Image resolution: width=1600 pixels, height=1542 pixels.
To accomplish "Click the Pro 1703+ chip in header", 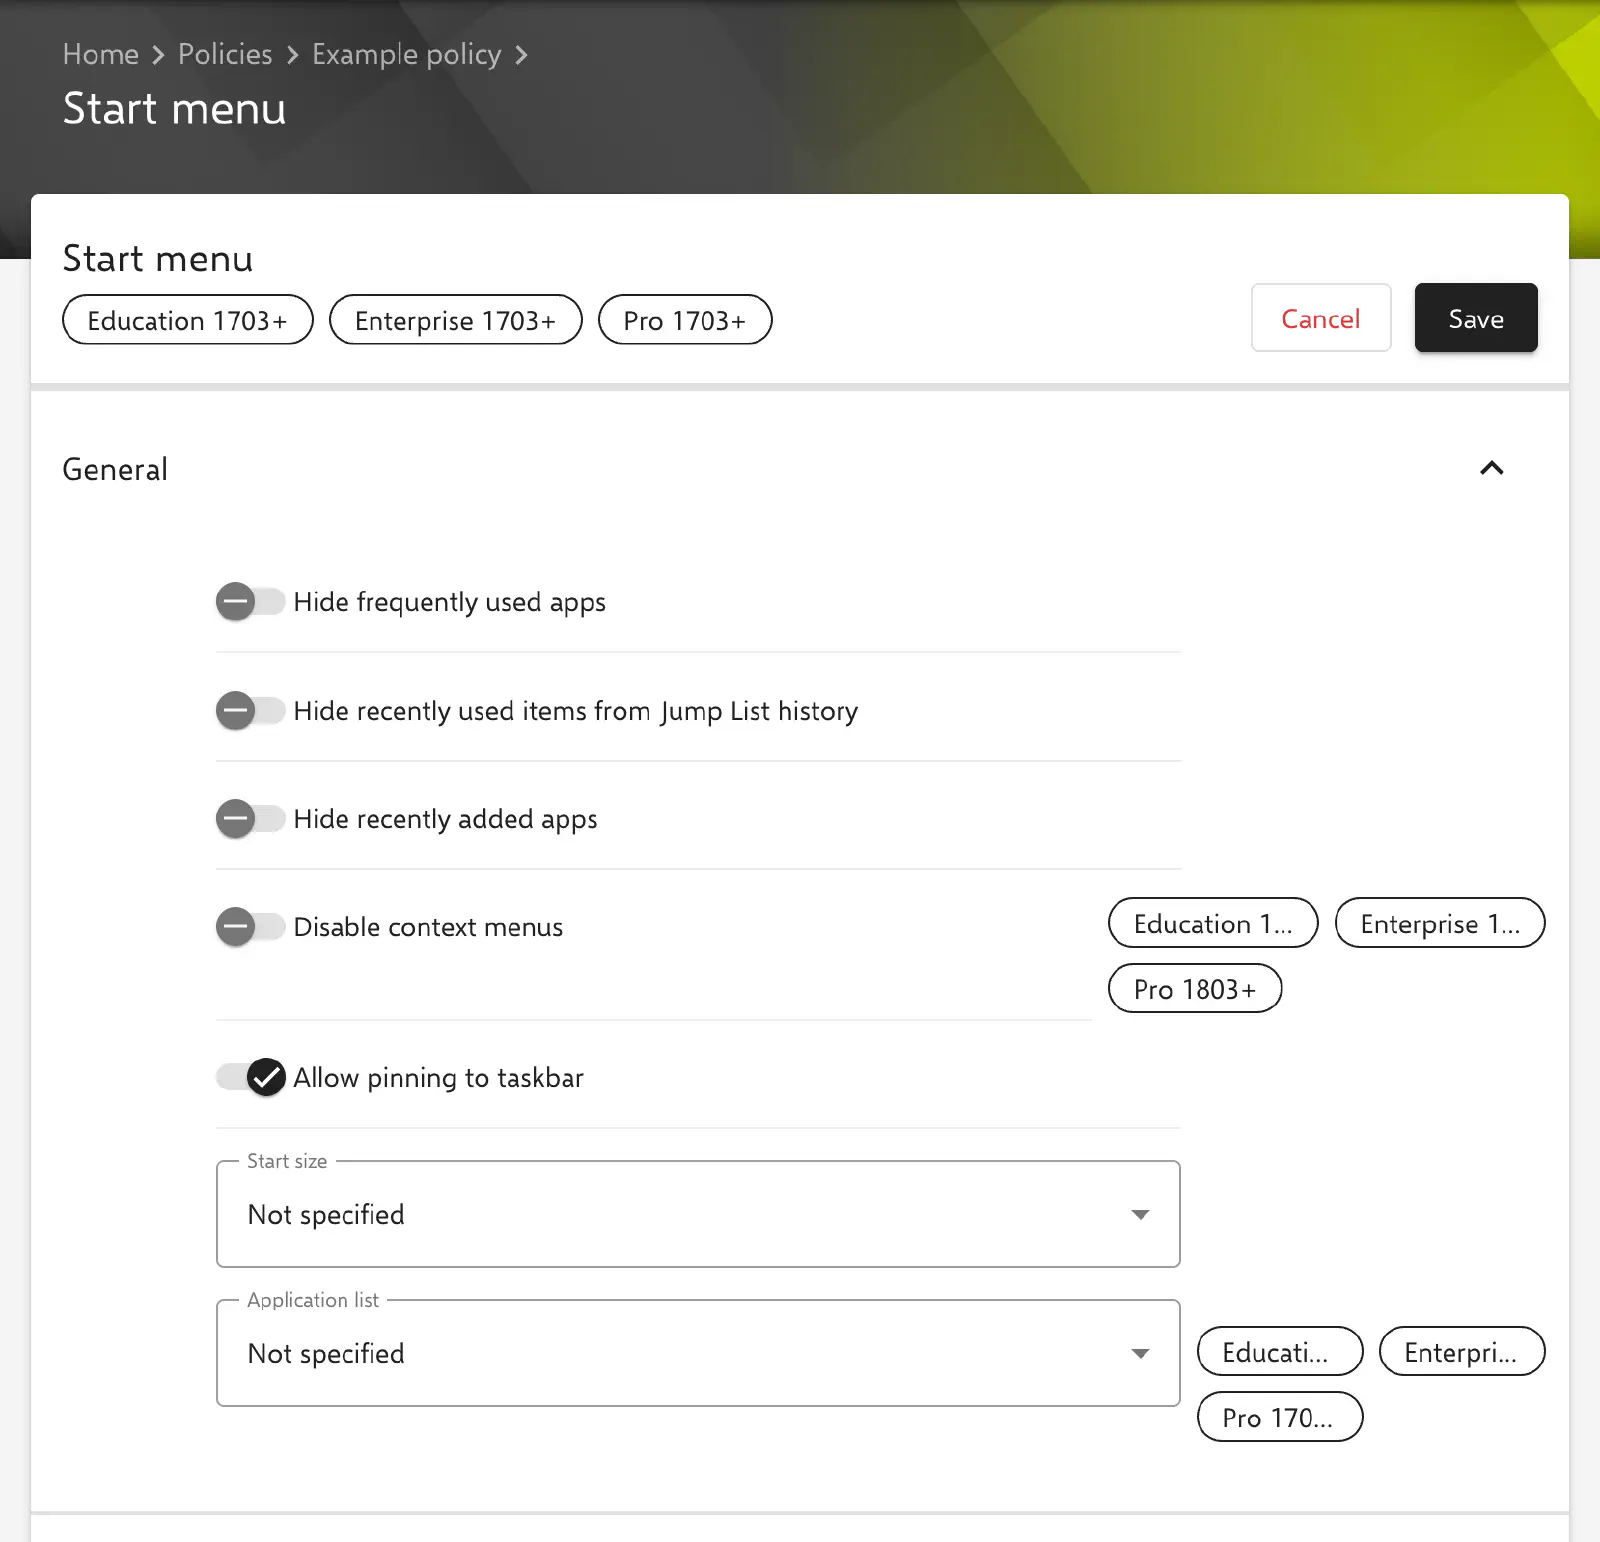I will coord(685,320).
